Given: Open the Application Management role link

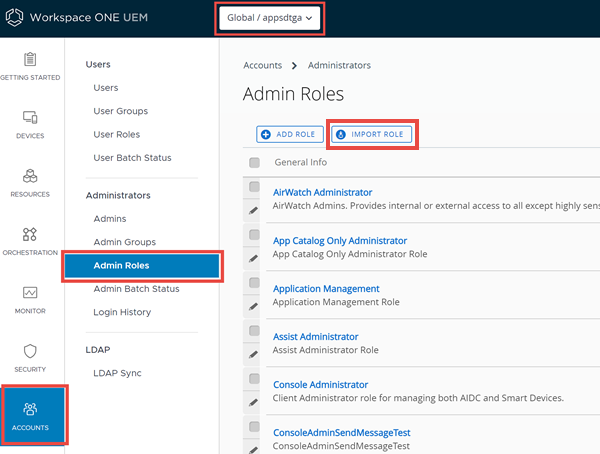Looking at the screenshot, I should (326, 289).
